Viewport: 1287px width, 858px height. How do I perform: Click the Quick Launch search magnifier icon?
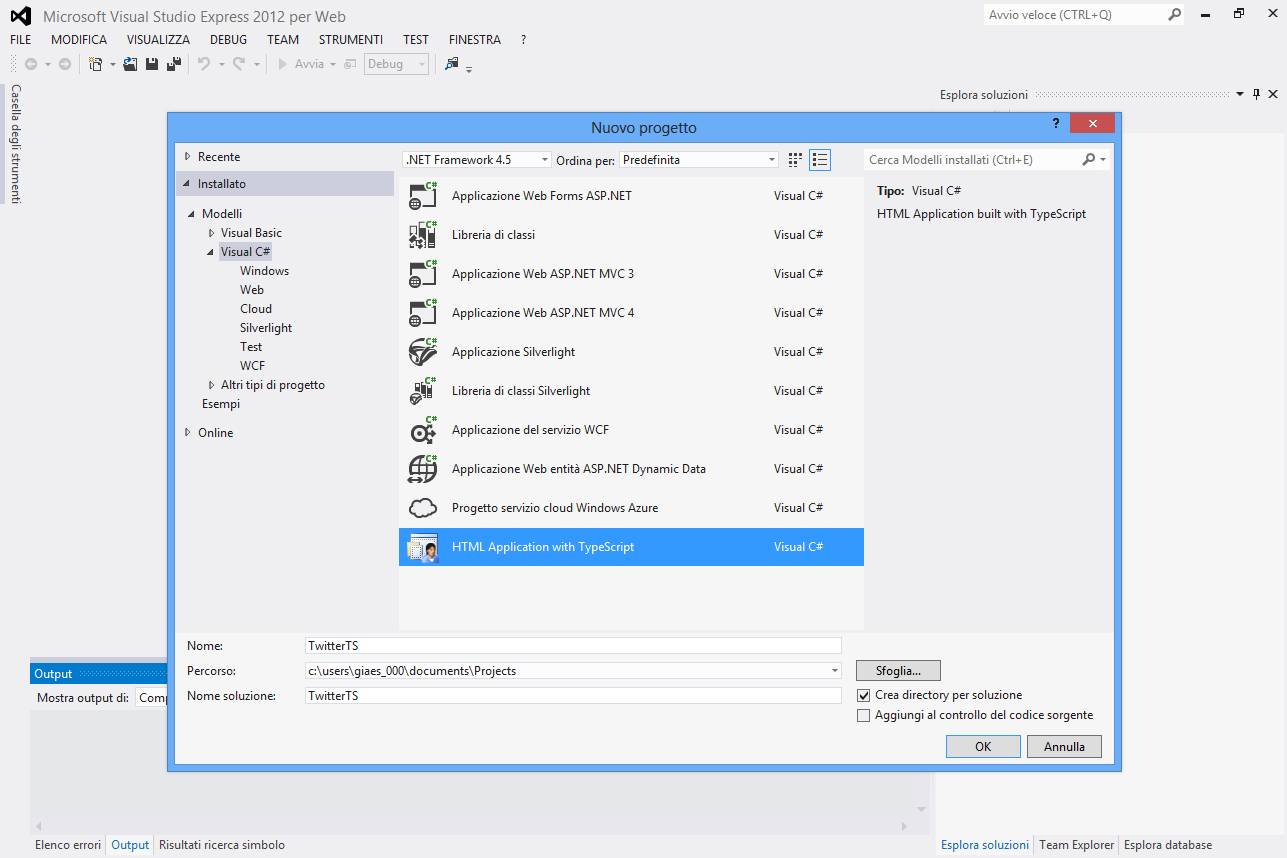coord(1175,15)
